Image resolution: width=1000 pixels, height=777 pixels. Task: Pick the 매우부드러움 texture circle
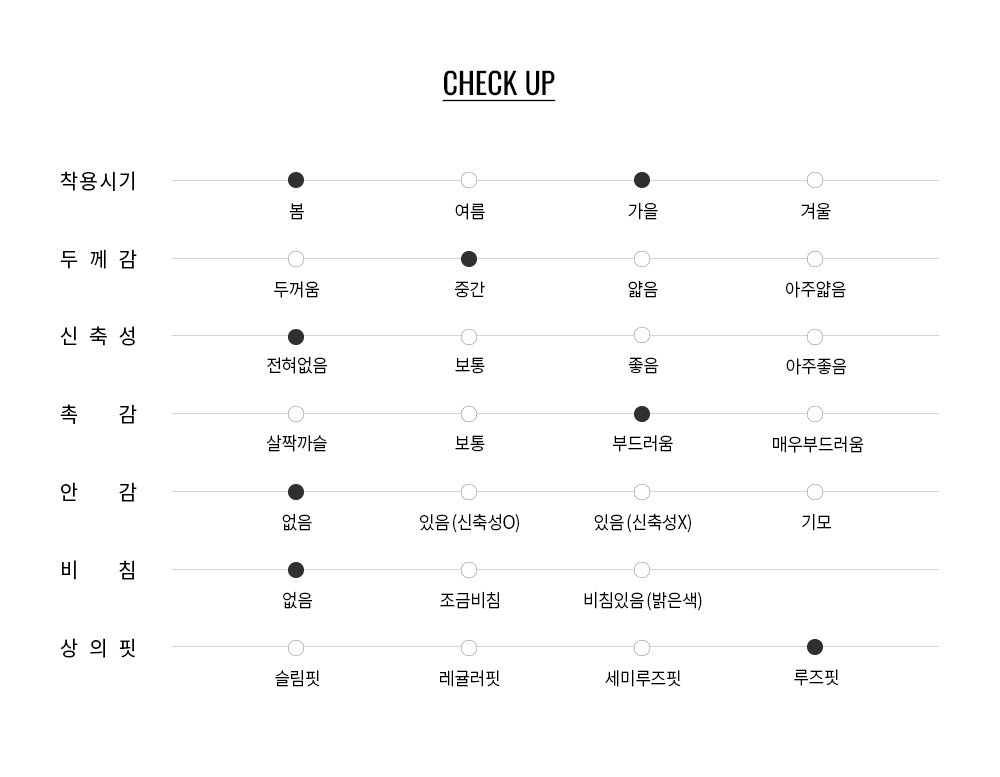click(x=815, y=414)
